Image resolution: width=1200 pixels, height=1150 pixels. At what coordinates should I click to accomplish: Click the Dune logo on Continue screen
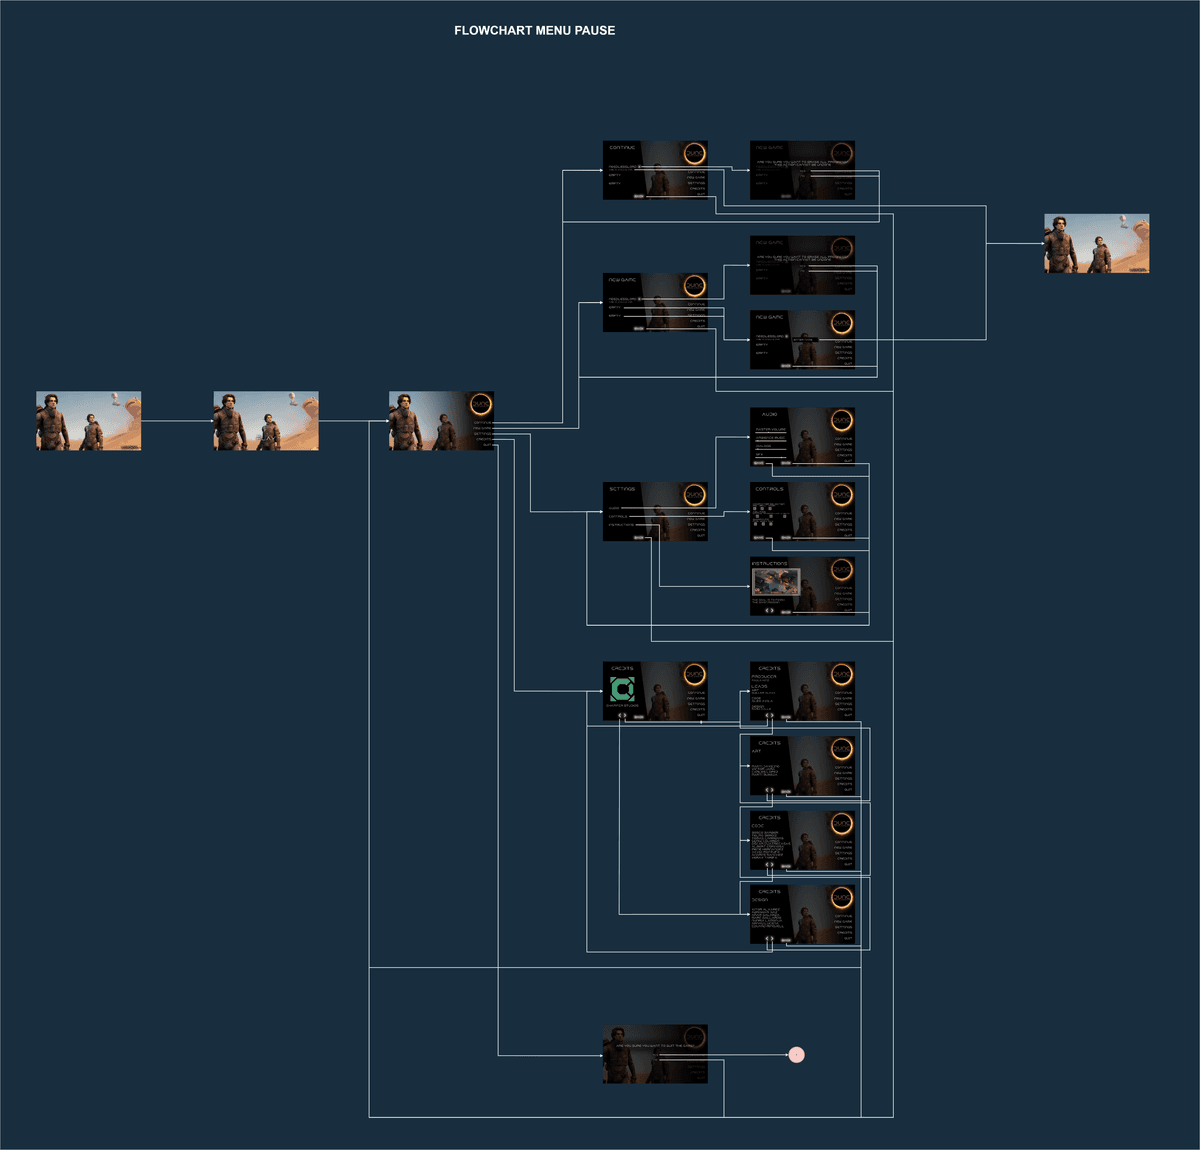pyautogui.click(x=694, y=154)
